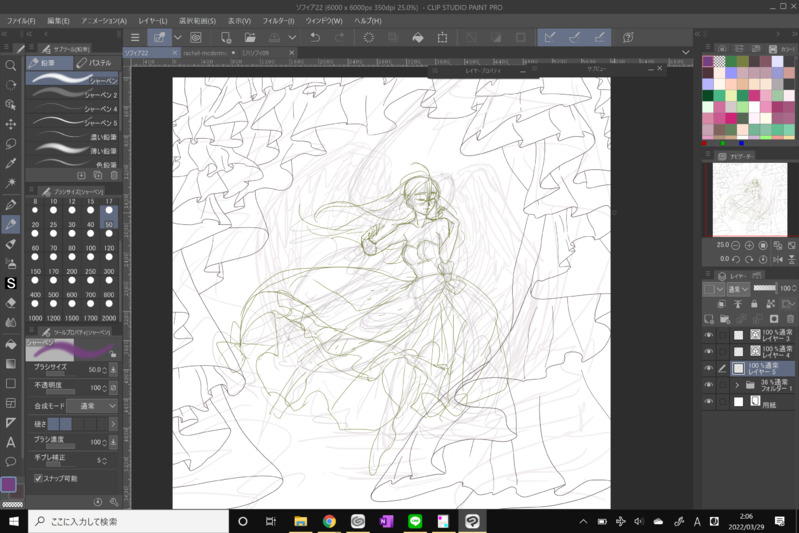Select the Eraser tool
799x533 pixels.
pyautogui.click(x=11, y=303)
